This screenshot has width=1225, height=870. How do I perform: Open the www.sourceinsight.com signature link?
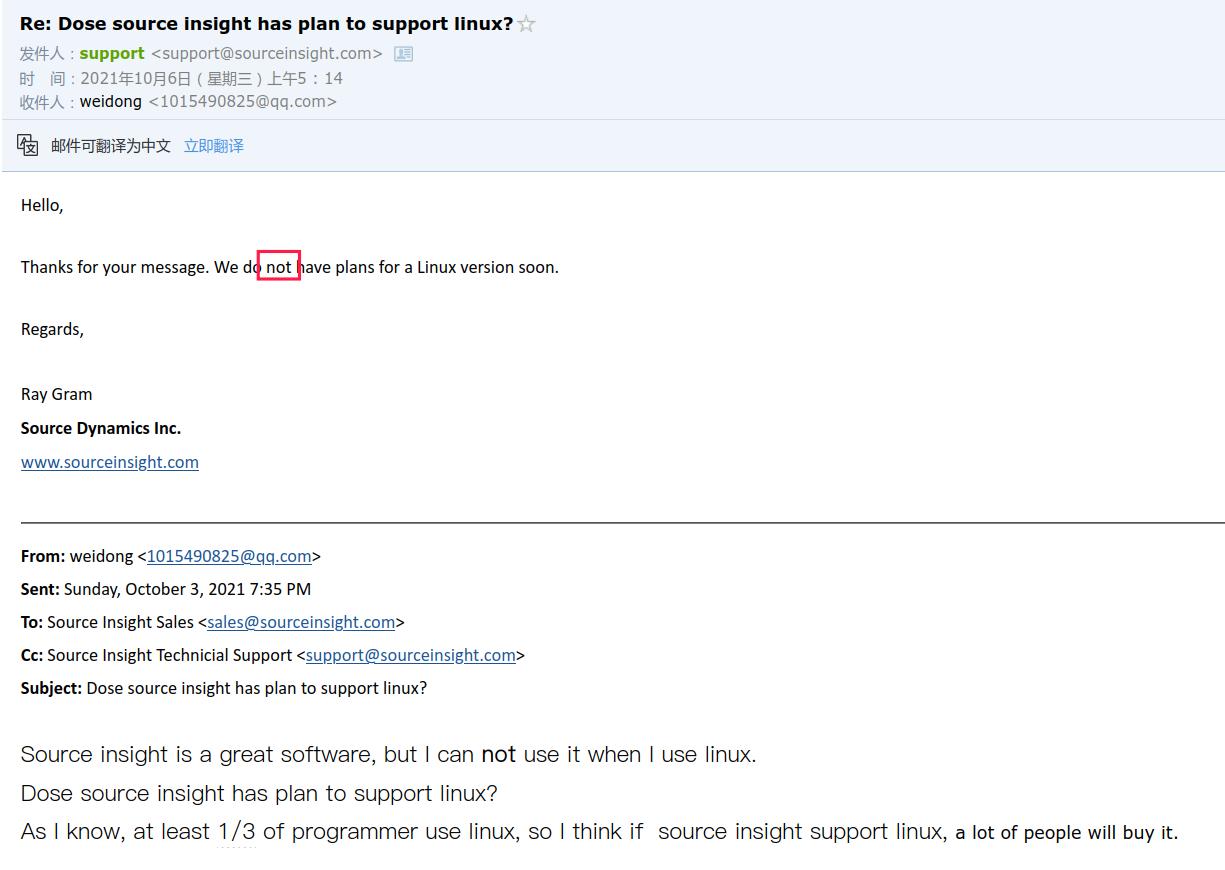pos(110,462)
